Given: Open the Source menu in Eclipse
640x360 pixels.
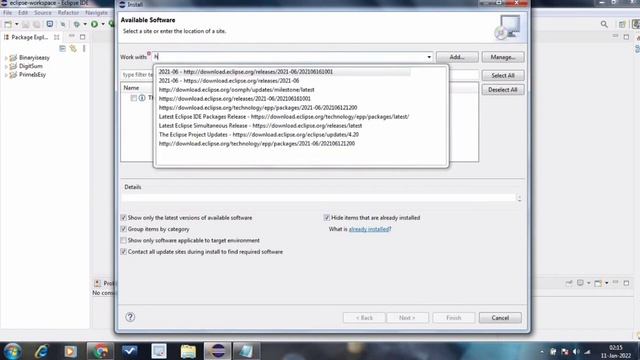Looking at the screenshot, I should coord(43,13).
